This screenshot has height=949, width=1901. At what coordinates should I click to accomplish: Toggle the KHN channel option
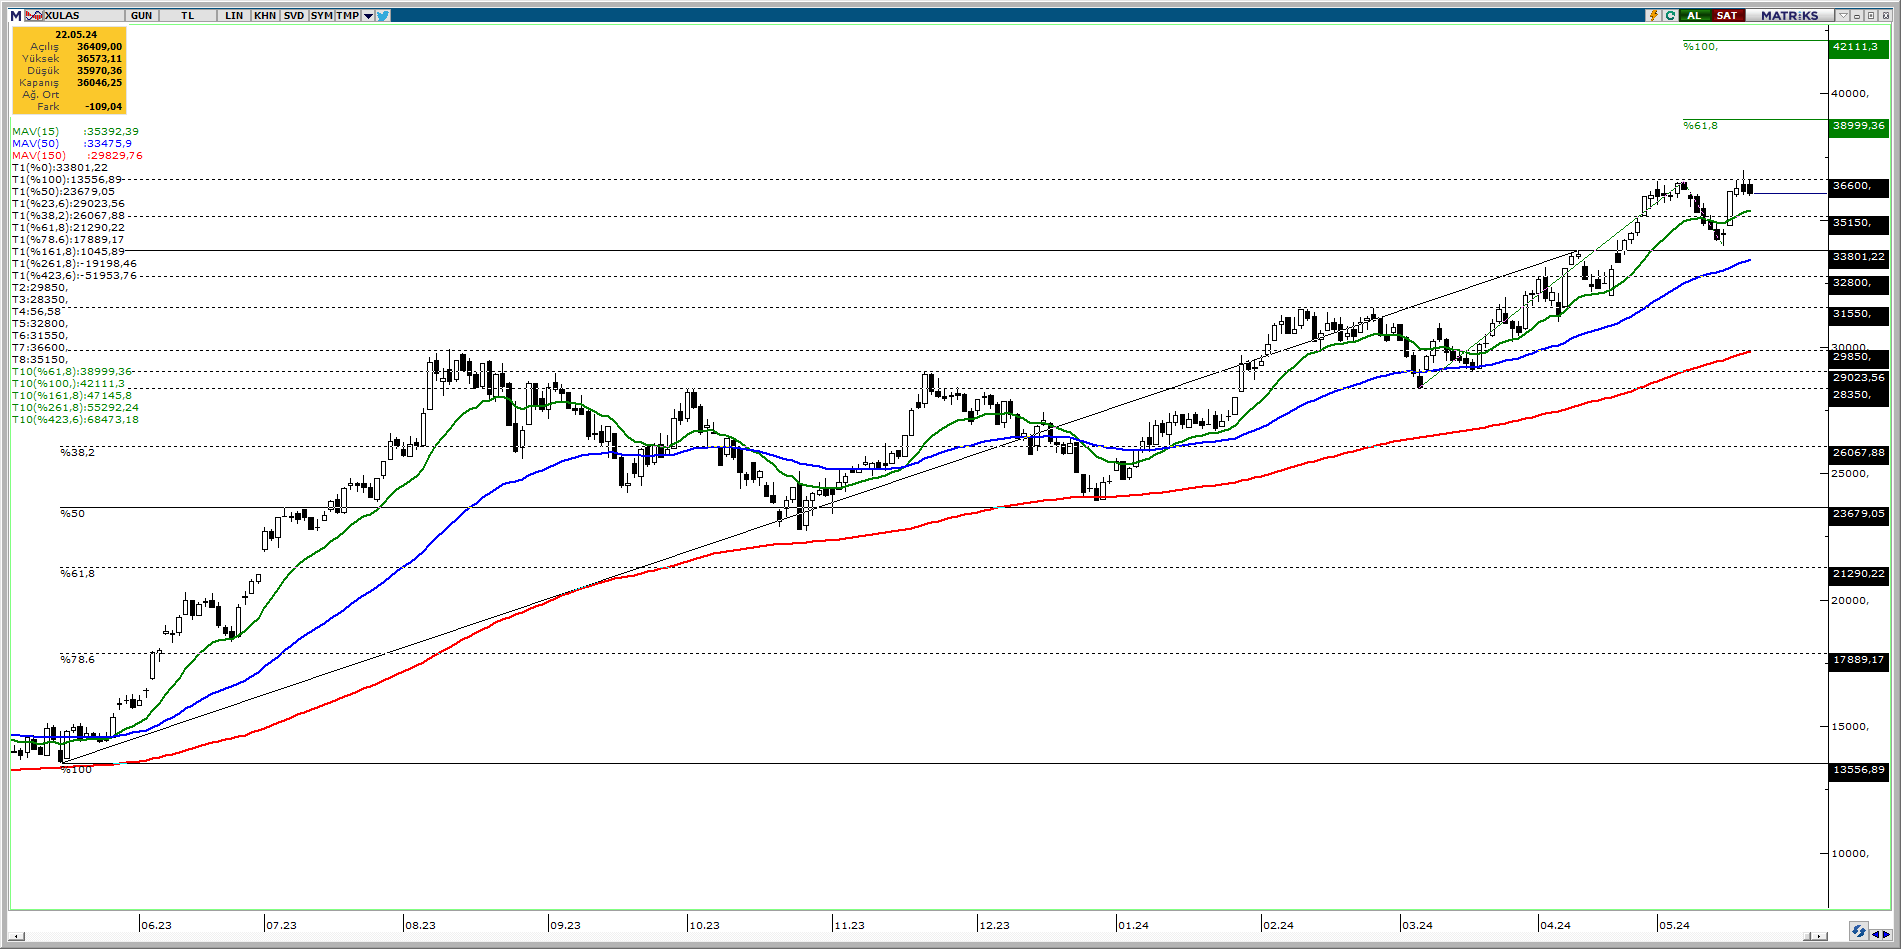(x=265, y=16)
